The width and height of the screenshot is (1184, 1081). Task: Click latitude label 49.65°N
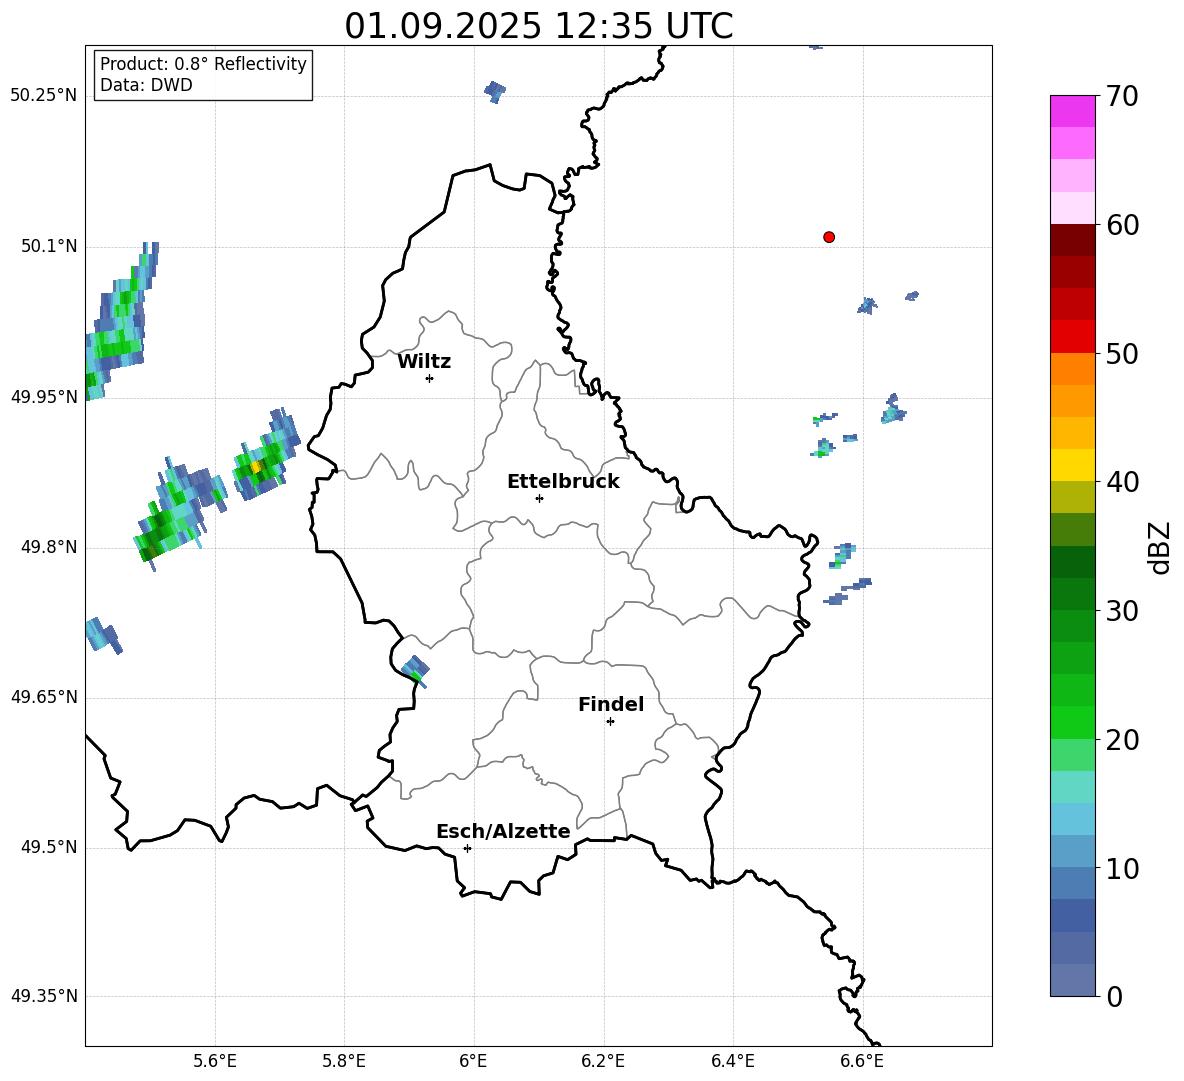coord(44,697)
